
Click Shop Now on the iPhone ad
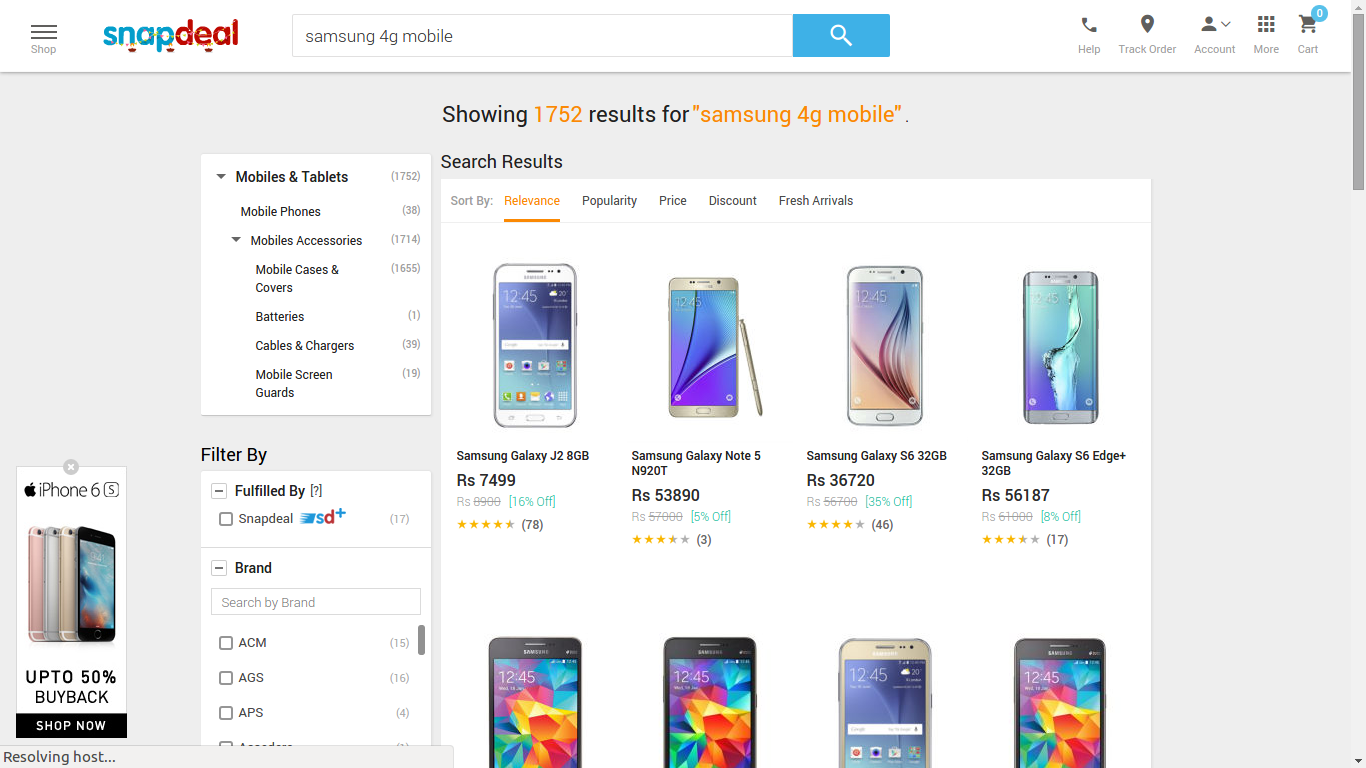[71, 726]
